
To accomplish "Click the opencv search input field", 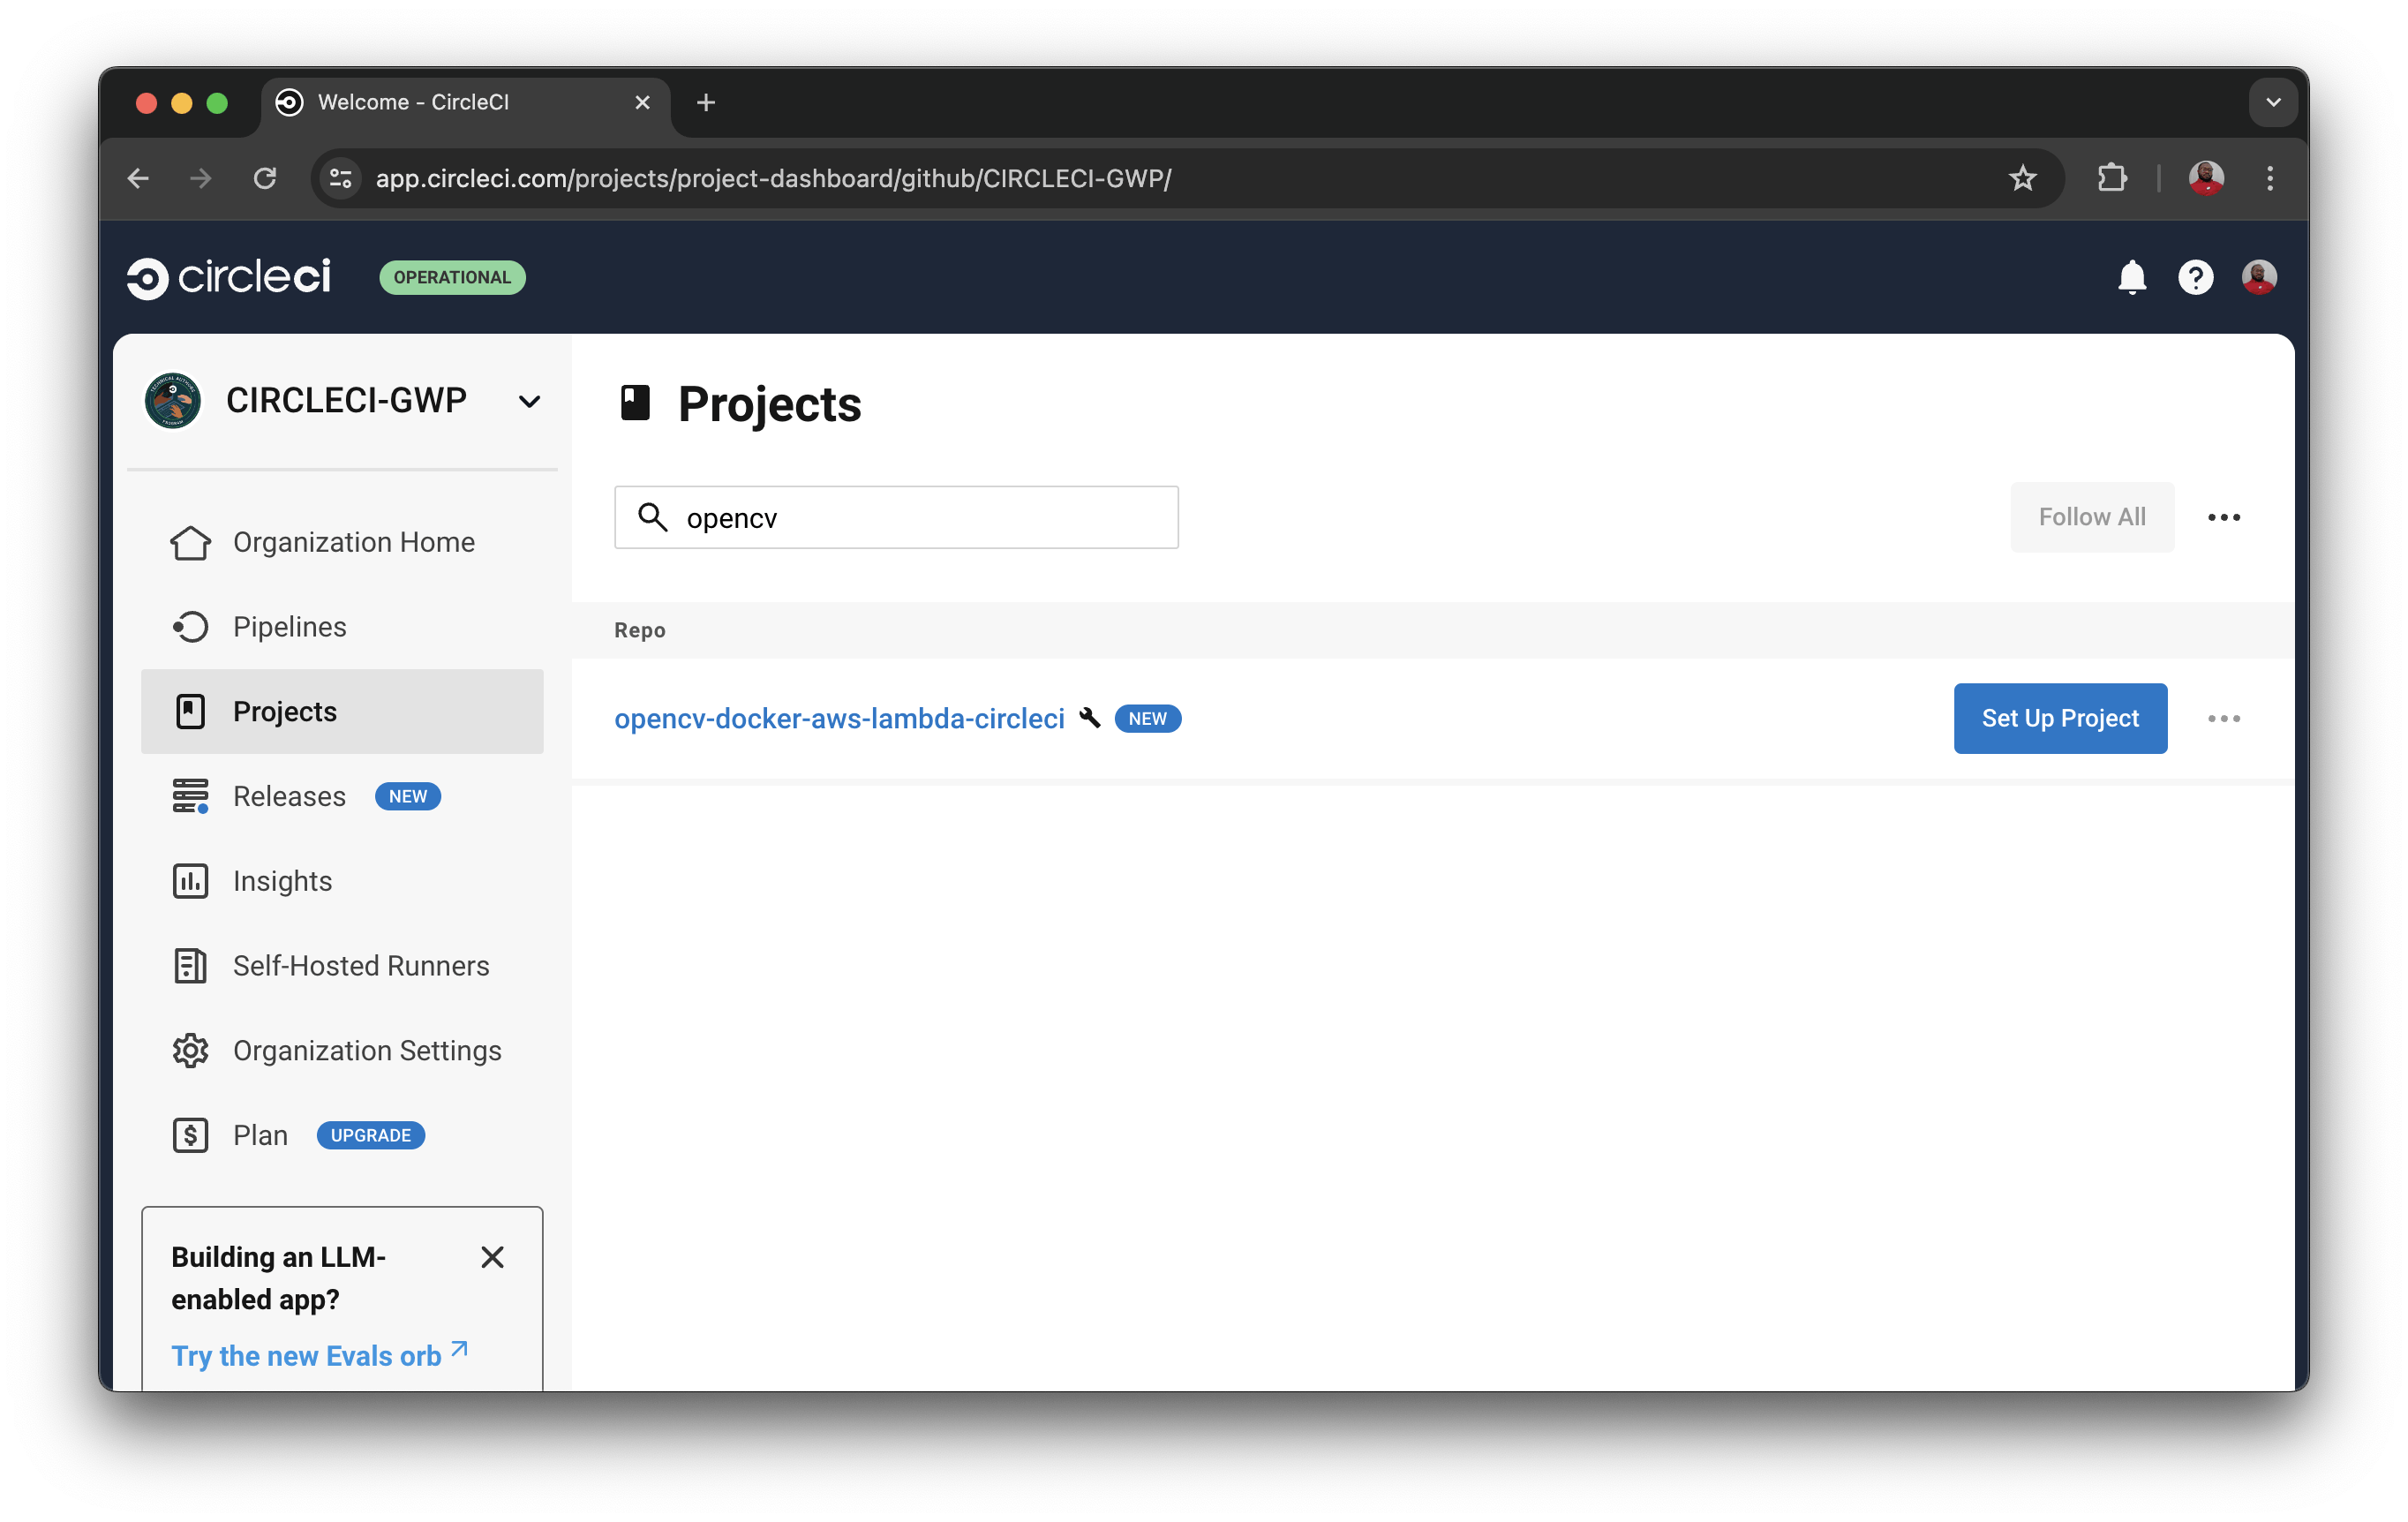I will point(897,517).
